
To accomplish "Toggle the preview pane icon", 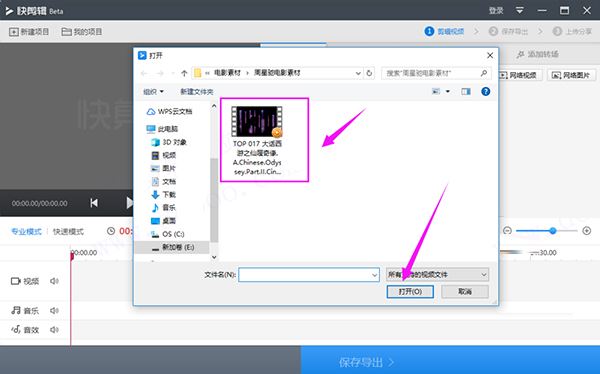I will [466, 91].
